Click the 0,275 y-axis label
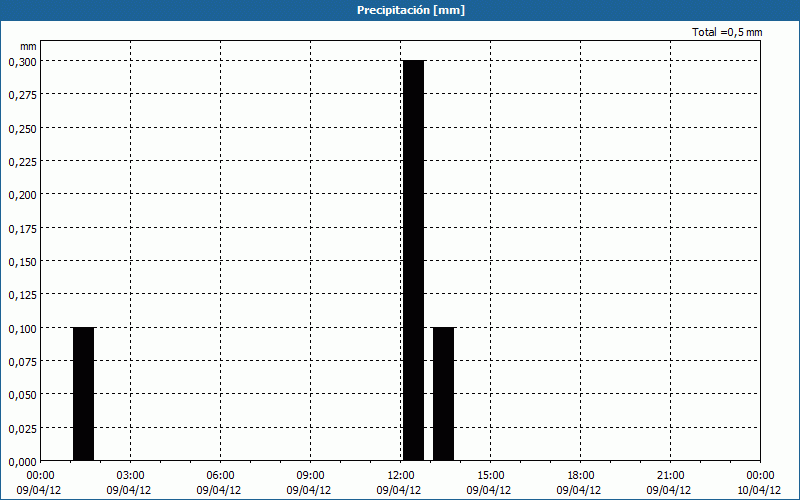Screen dimensions: 800x500 (22, 95)
